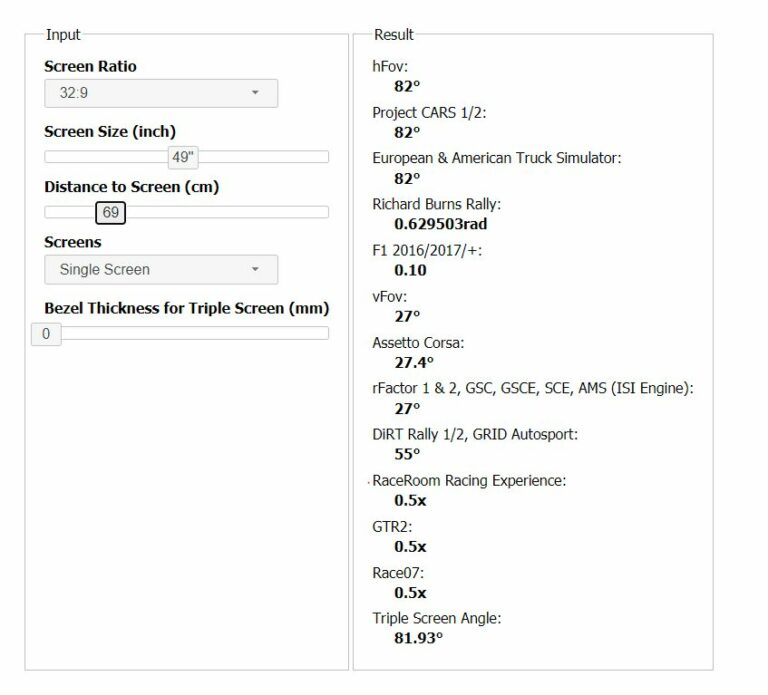This screenshot has width=768, height=695.
Task: Click the Input panel heading
Action: point(63,35)
